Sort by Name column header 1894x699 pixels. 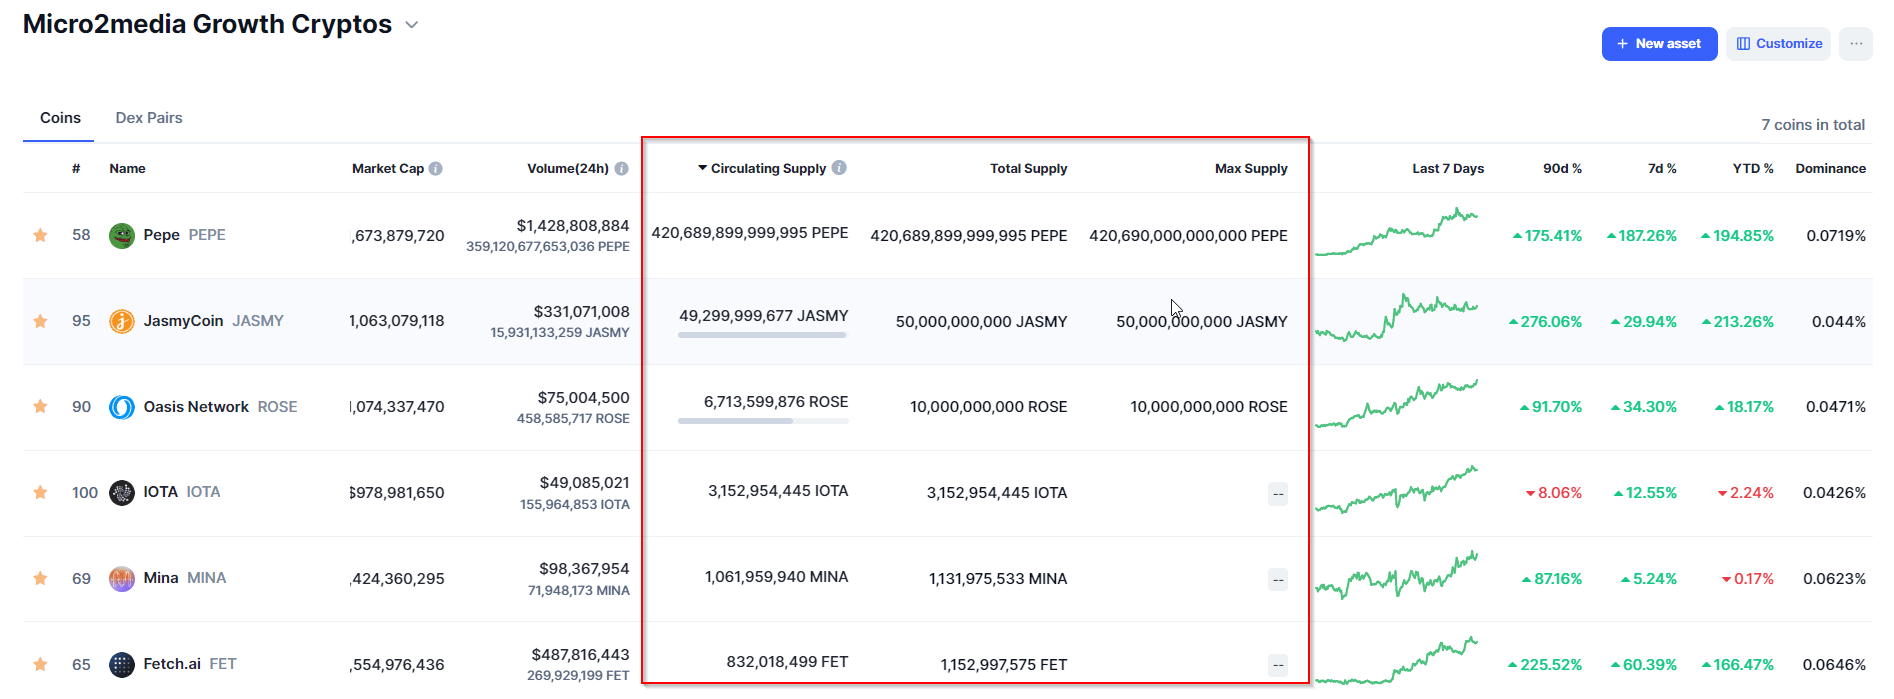(x=127, y=168)
